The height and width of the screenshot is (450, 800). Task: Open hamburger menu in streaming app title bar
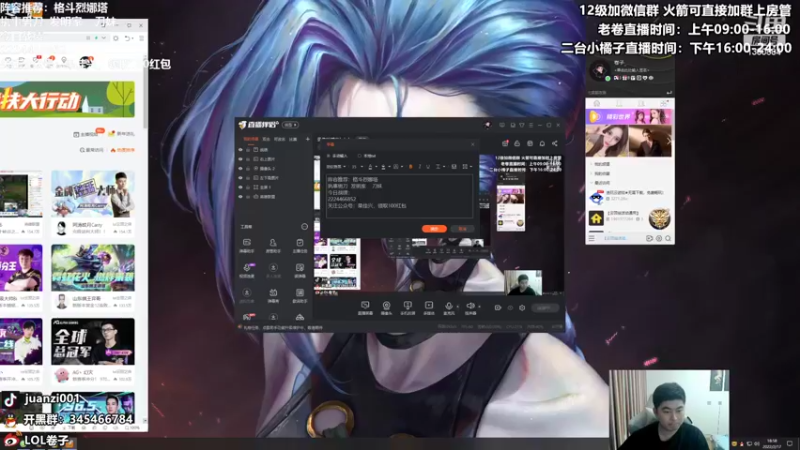pos(531,125)
